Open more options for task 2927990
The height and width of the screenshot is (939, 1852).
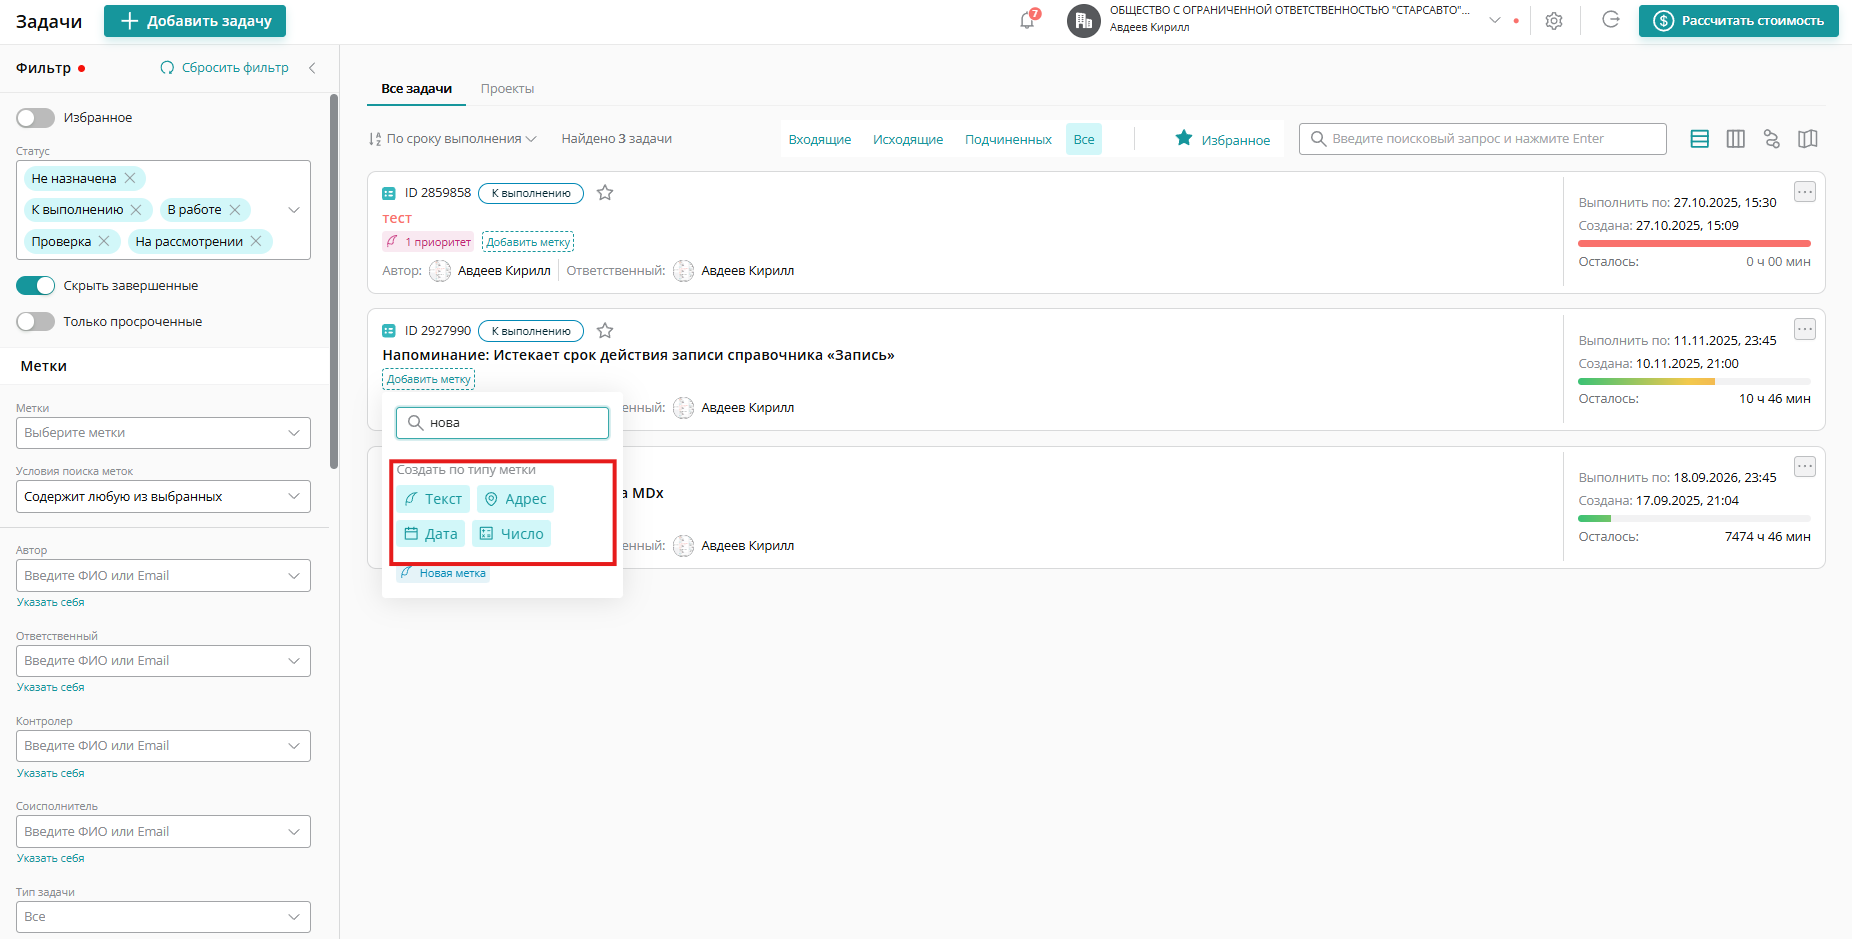[1804, 329]
